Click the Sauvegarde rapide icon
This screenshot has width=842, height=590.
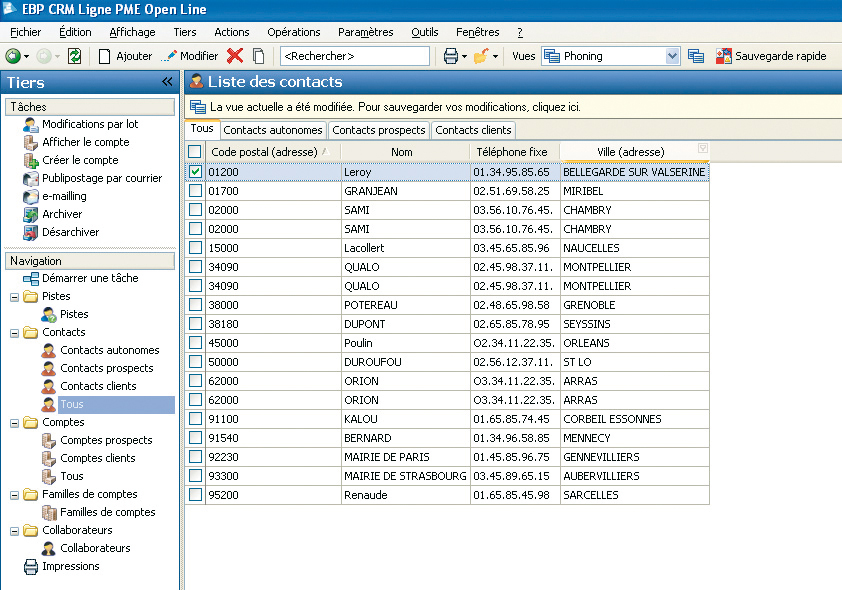[724, 56]
